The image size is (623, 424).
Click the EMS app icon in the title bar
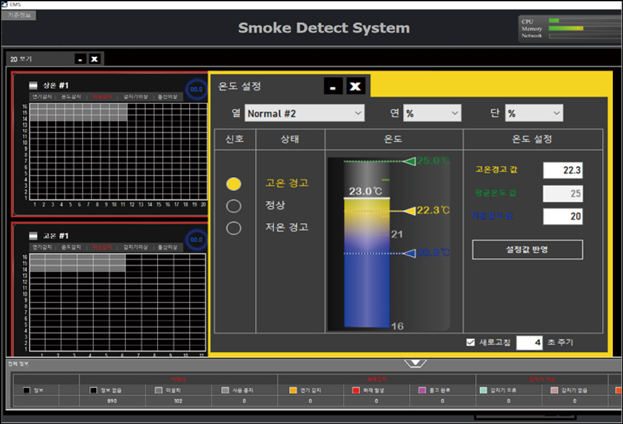tap(4, 4)
